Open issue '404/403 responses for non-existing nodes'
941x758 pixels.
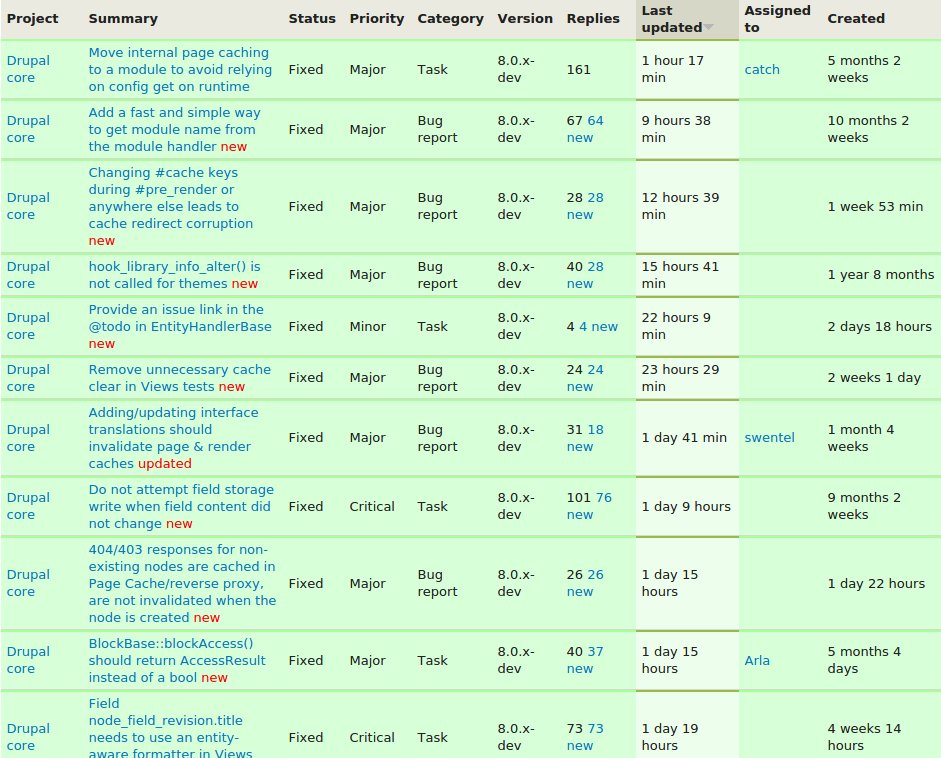(x=182, y=583)
